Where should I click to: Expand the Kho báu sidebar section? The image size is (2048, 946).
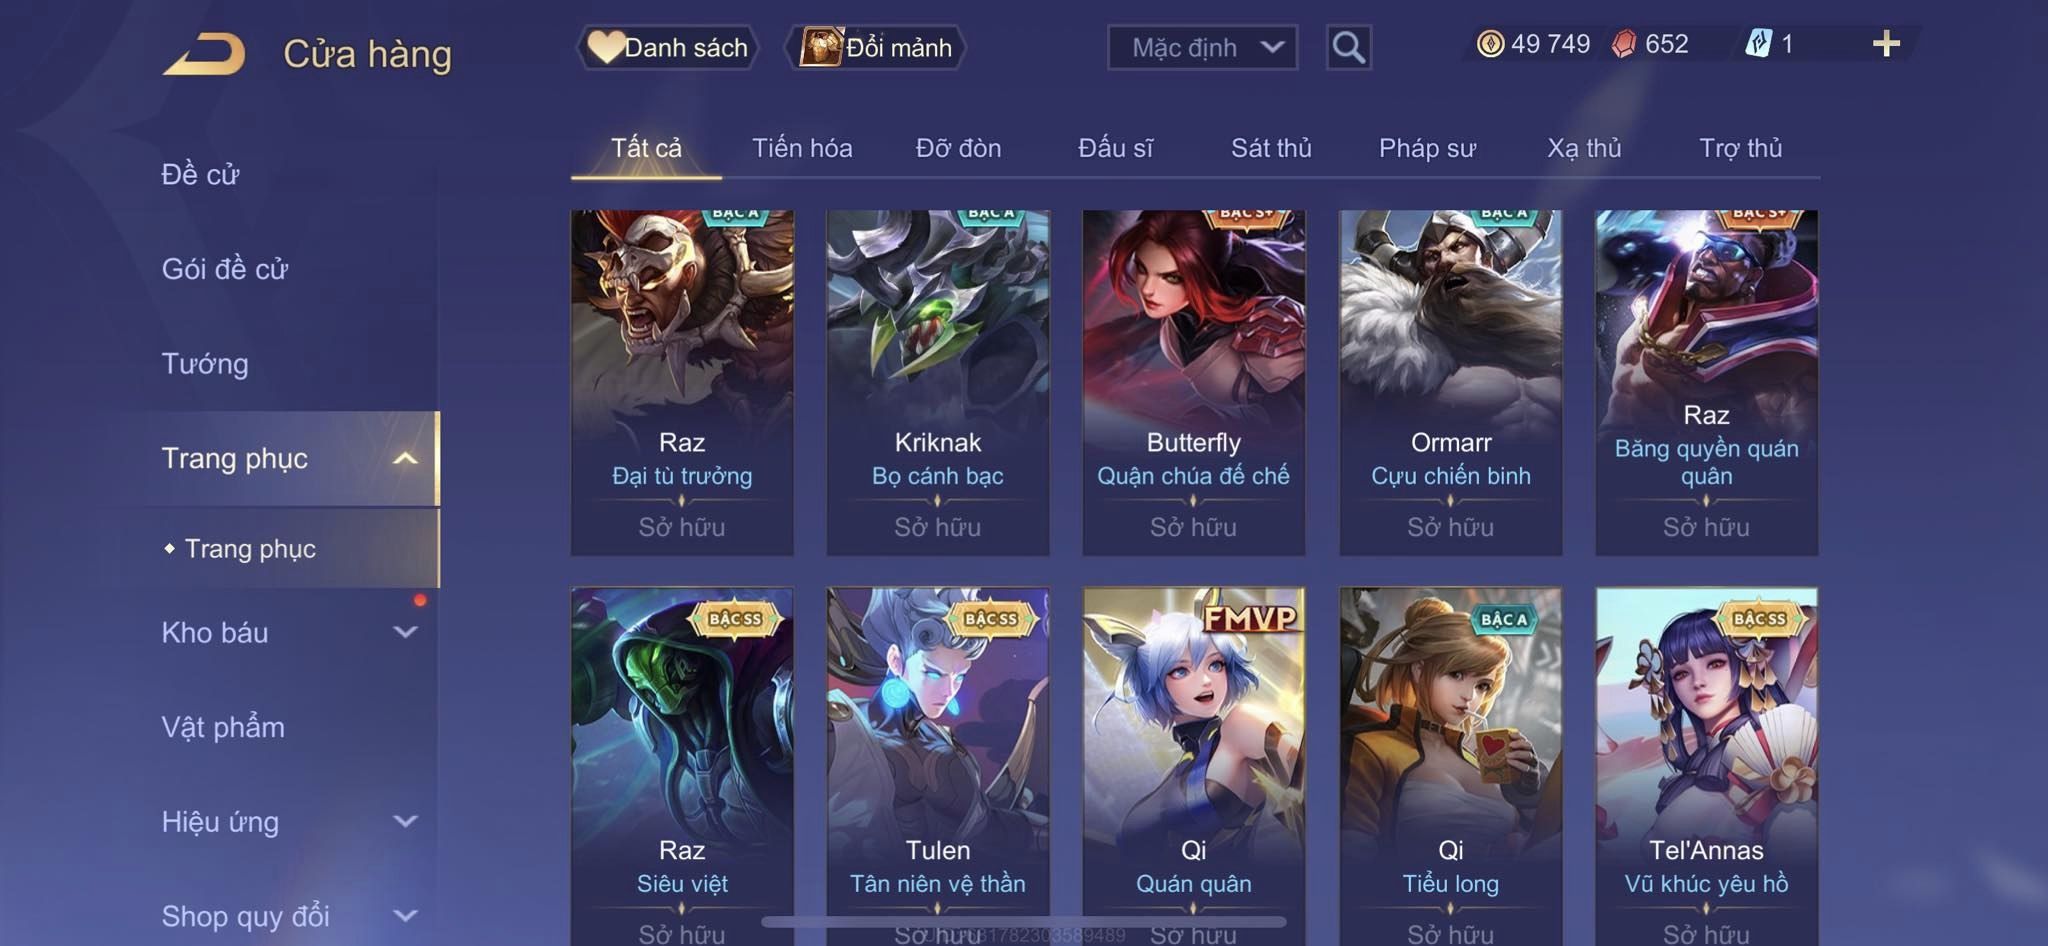tap(405, 632)
